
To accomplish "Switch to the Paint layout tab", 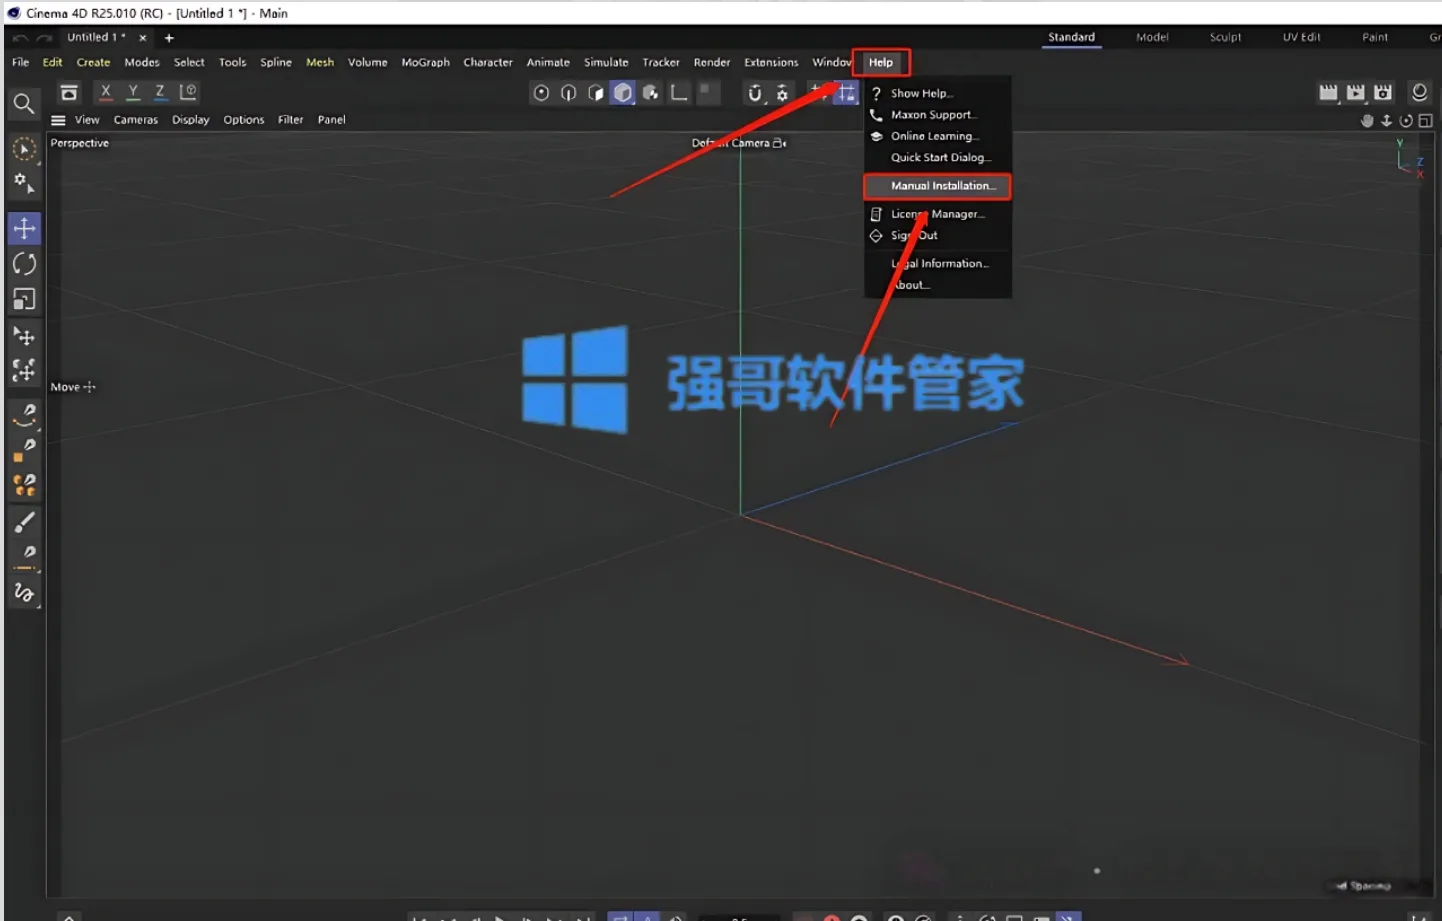I will (1375, 37).
